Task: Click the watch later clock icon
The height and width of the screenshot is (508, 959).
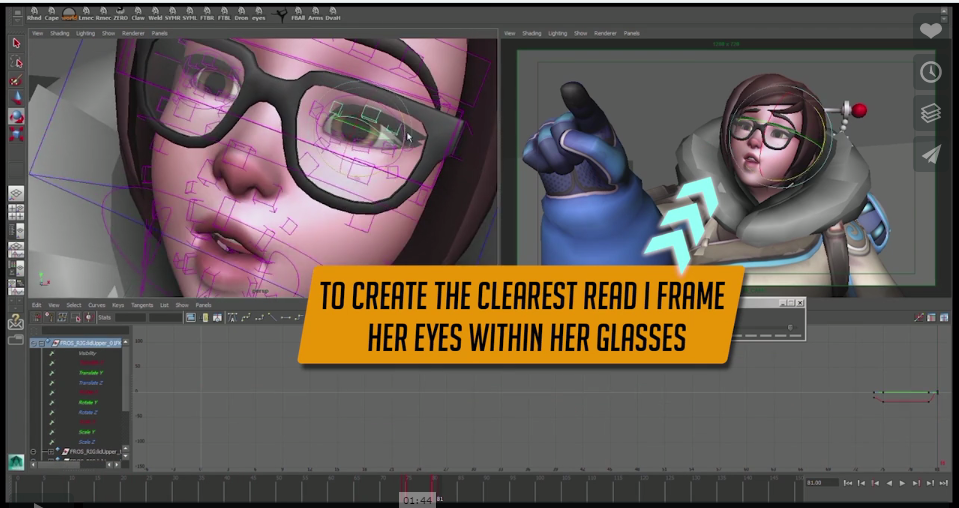Action: pyautogui.click(x=930, y=72)
